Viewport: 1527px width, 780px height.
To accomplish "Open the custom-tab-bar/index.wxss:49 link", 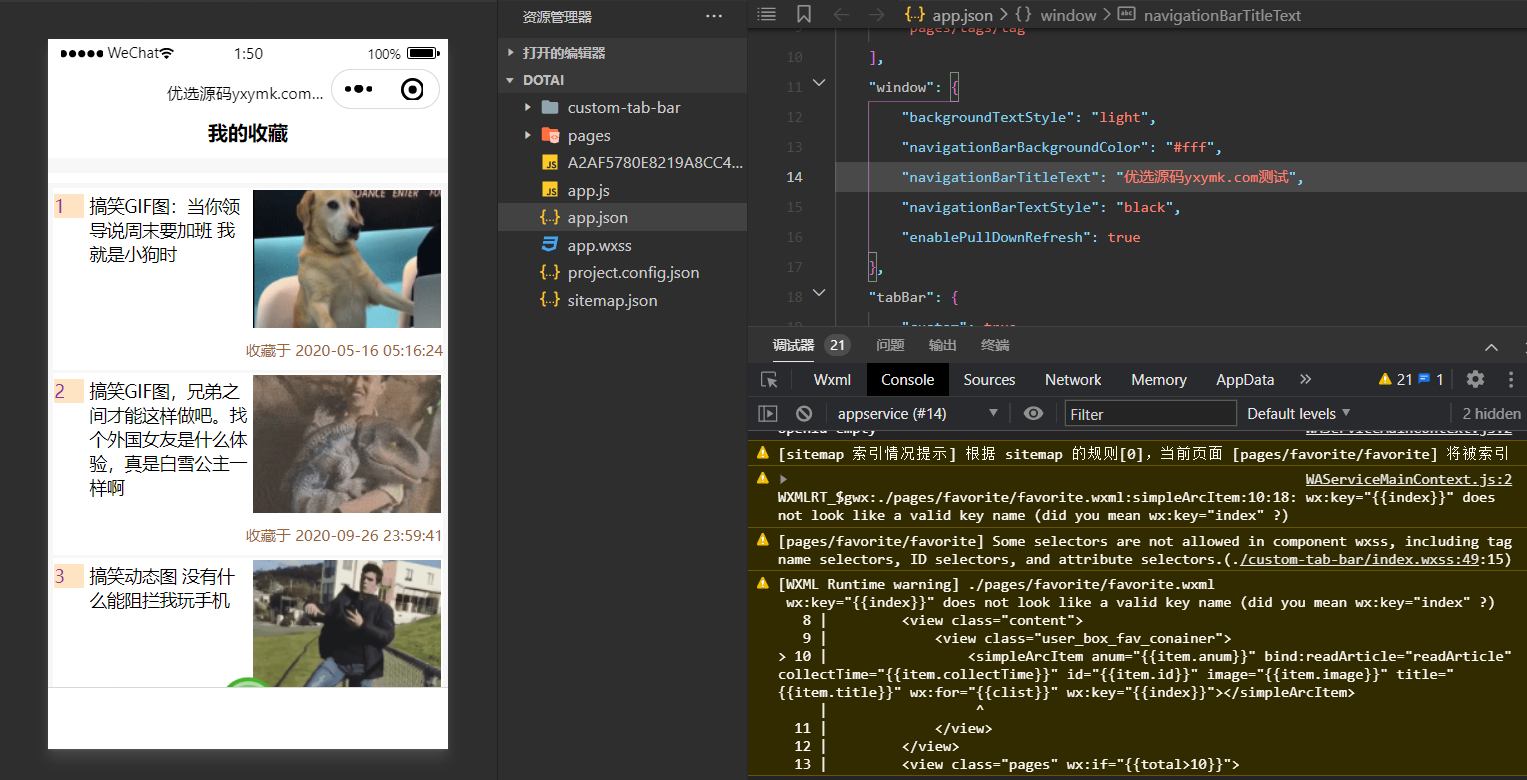I will pyautogui.click(x=1362, y=559).
